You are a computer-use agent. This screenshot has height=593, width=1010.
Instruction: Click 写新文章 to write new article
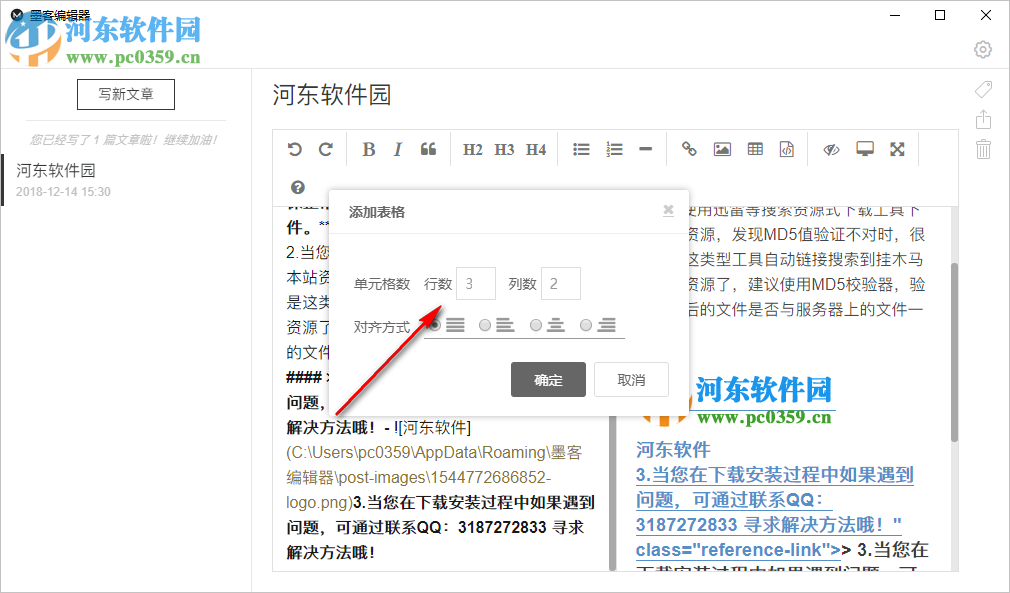126,95
